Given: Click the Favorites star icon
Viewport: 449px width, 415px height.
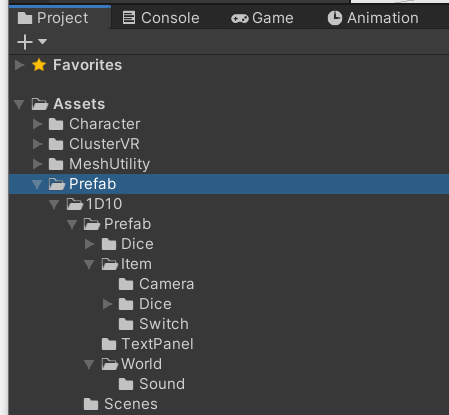Looking at the screenshot, I should pos(39,65).
